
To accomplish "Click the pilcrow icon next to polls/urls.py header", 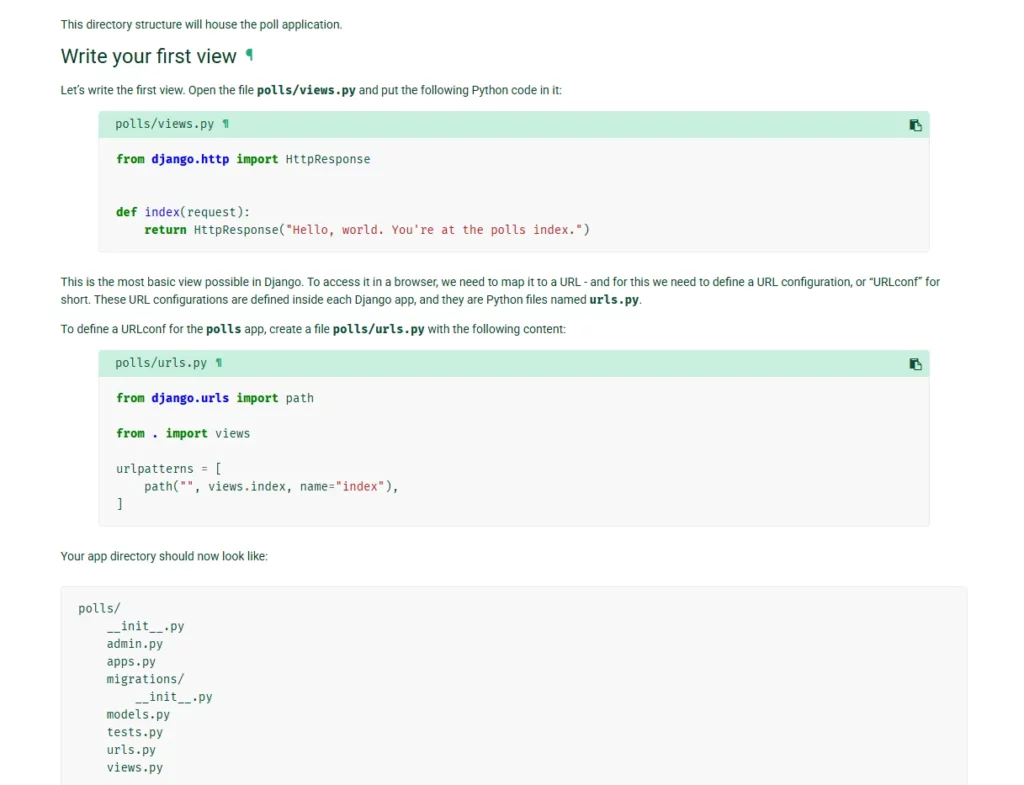I will click(219, 363).
